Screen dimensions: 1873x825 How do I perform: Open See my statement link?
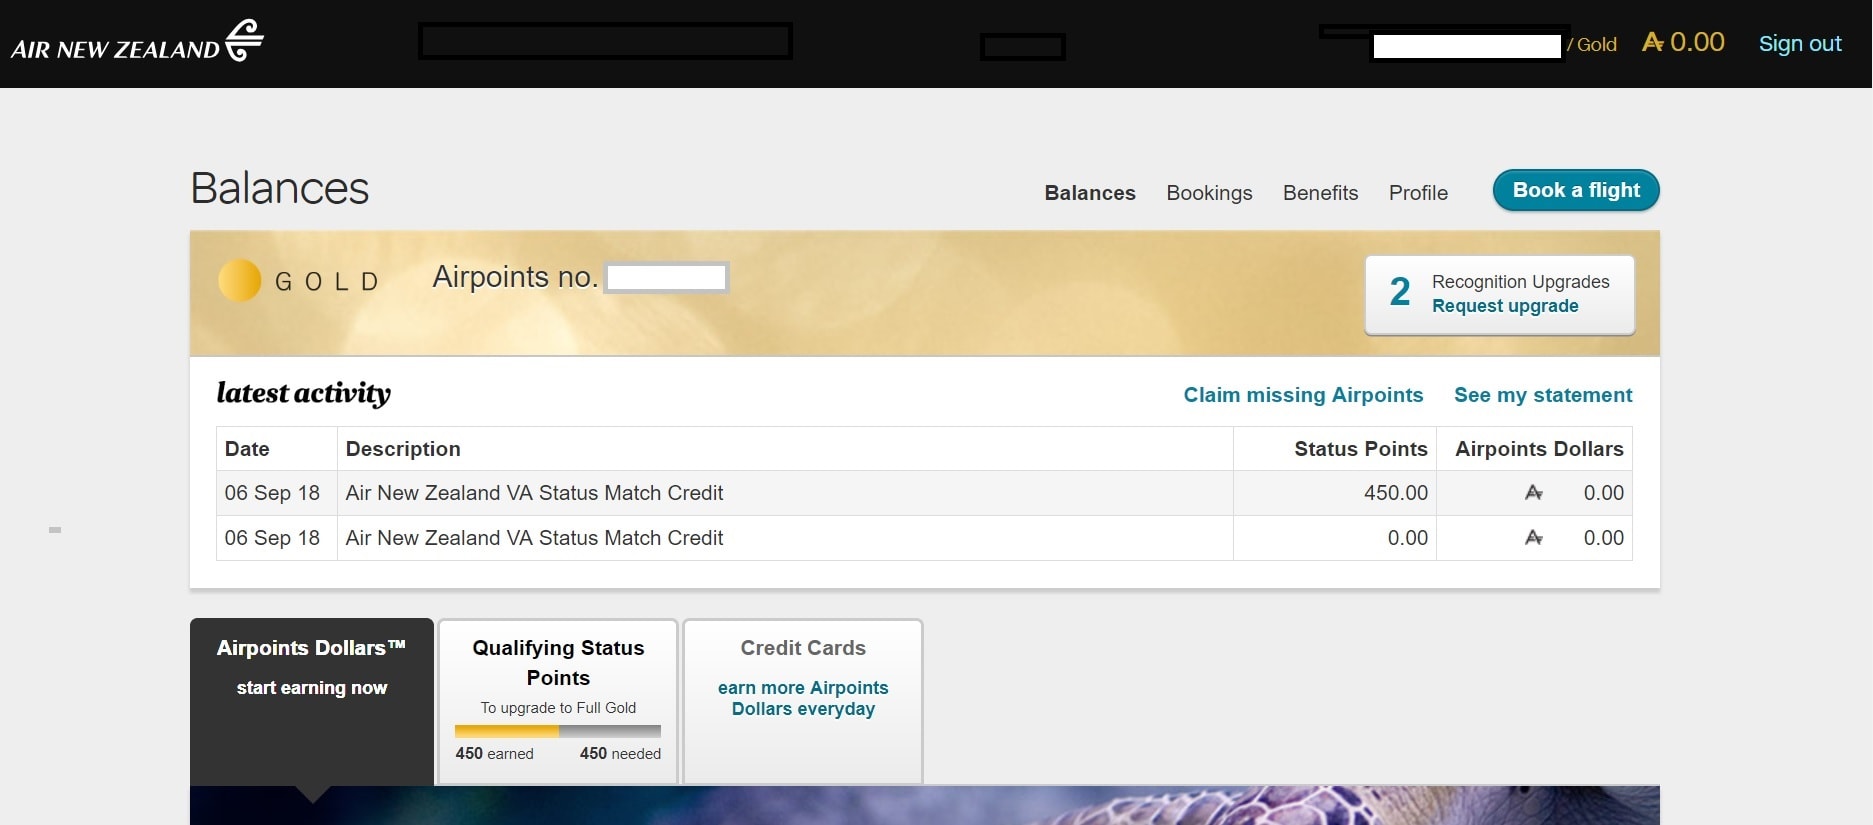pyautogui.click(x=1543, y=395)
